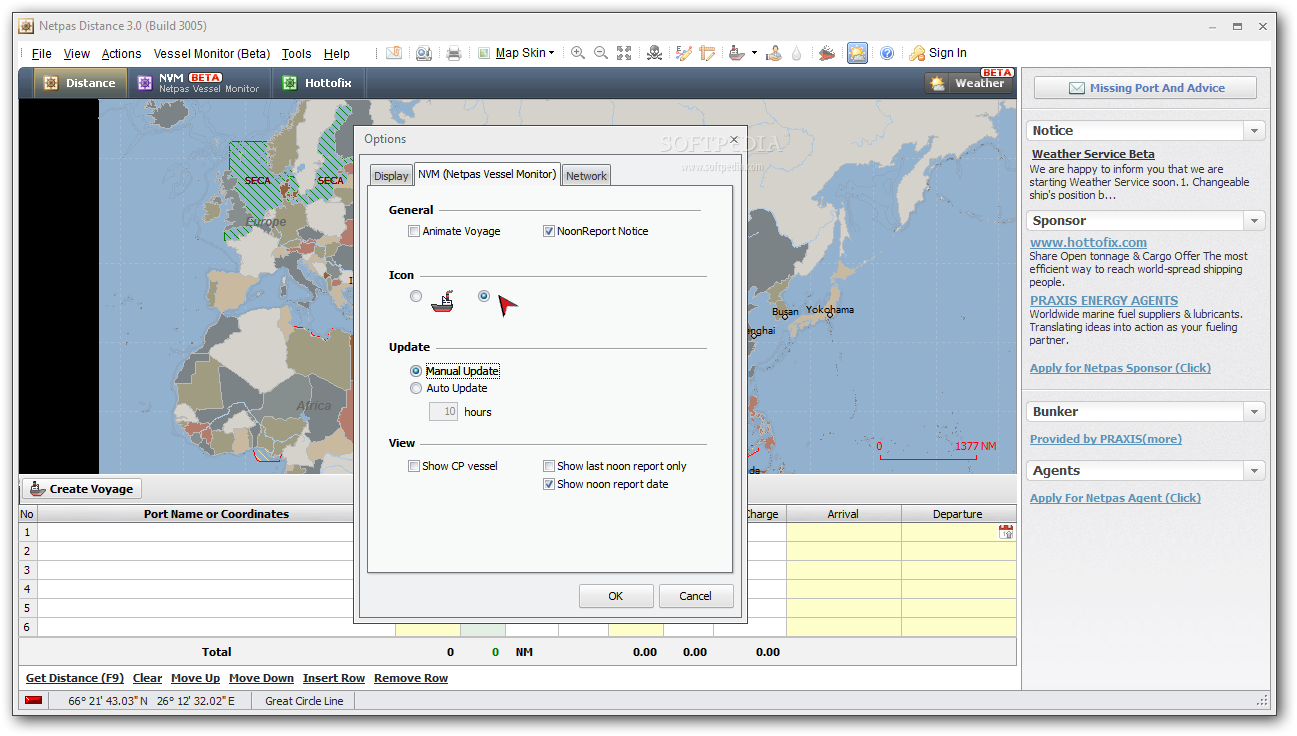The height and width of the screenshot is (736, 1297).
Task: Open the Actions menu
Action: point(121,54)
